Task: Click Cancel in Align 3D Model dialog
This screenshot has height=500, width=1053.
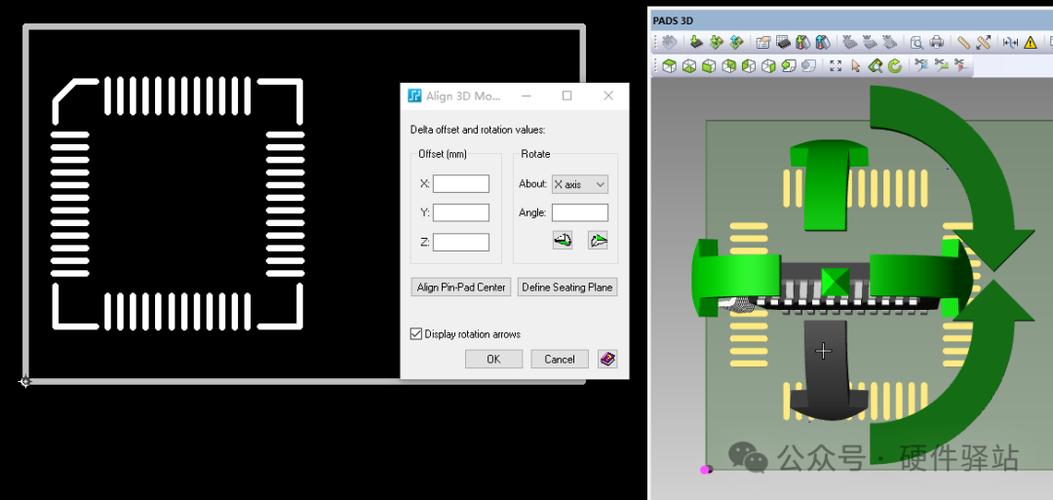Action: pos(559,359)
